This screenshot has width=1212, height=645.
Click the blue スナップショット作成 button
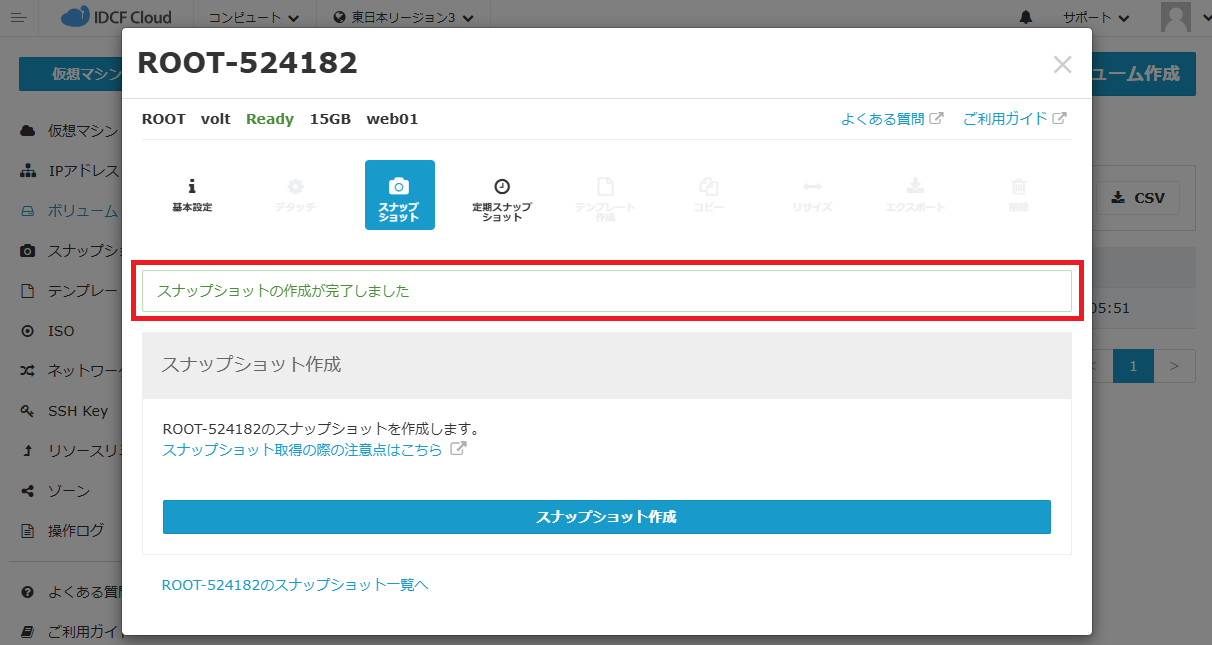[x=606, y=517]
